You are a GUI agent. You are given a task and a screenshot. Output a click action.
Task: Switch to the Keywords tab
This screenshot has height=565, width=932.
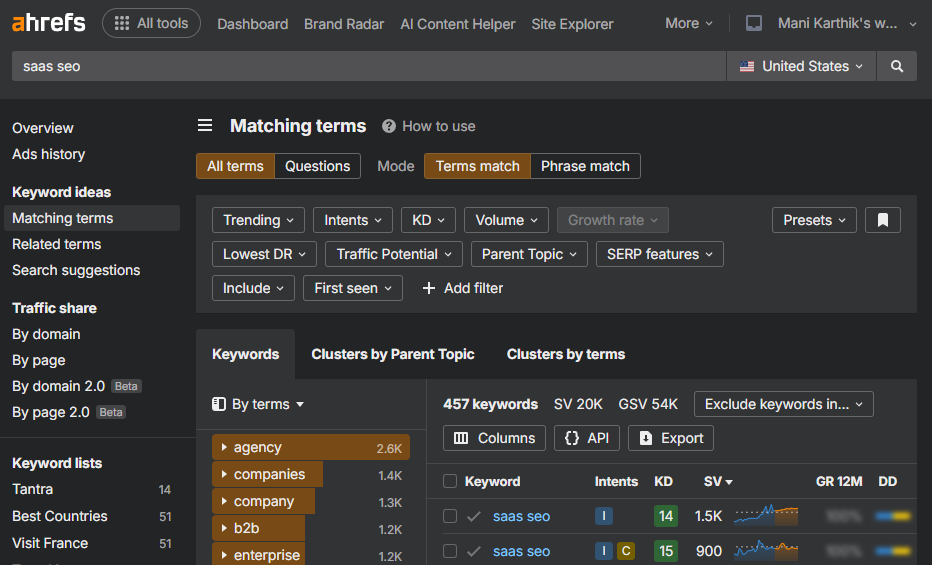[245, 354]
